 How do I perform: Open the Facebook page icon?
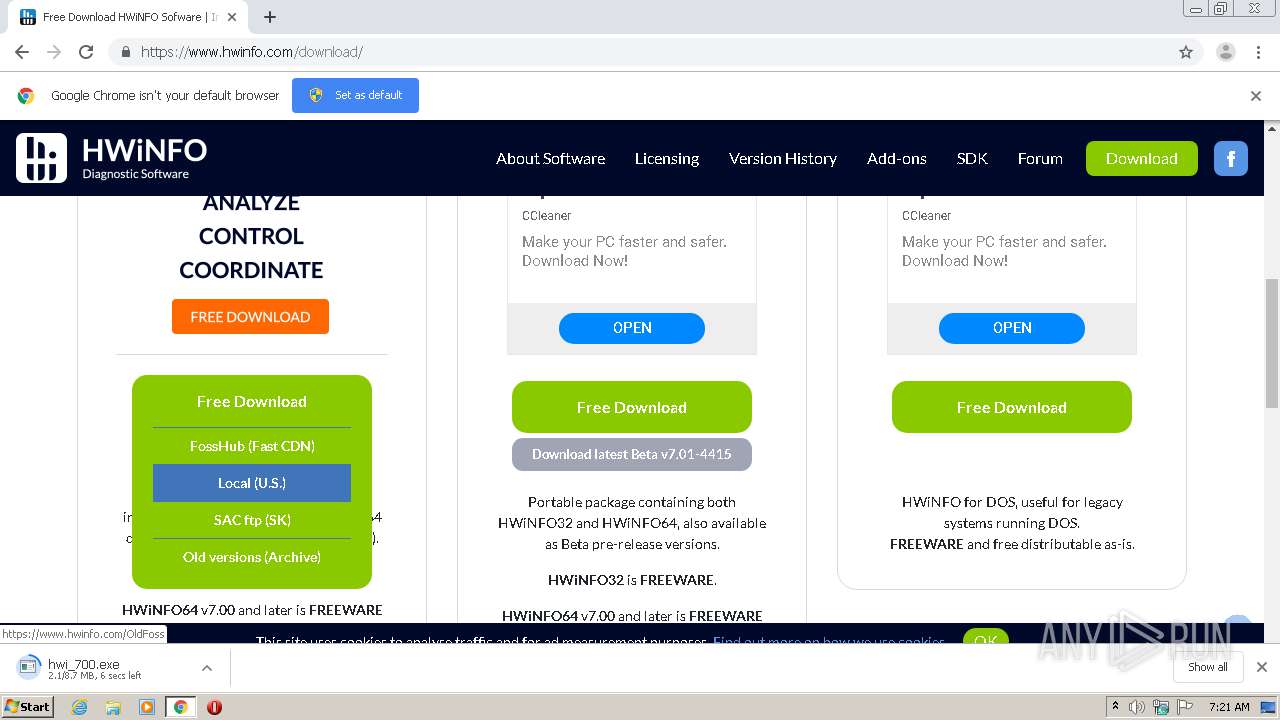(1231, 158)
